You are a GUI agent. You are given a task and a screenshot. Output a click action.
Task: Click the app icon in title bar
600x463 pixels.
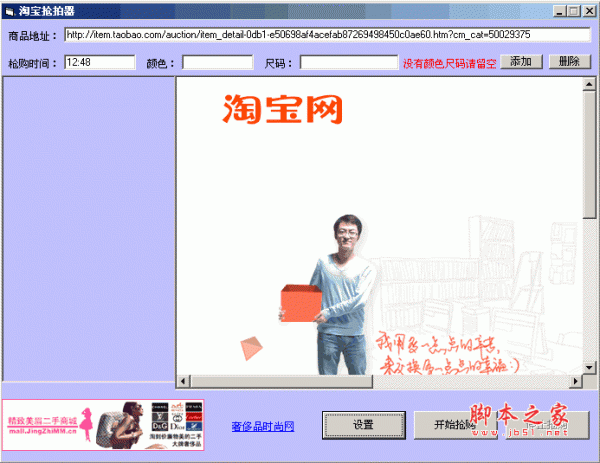10,11
